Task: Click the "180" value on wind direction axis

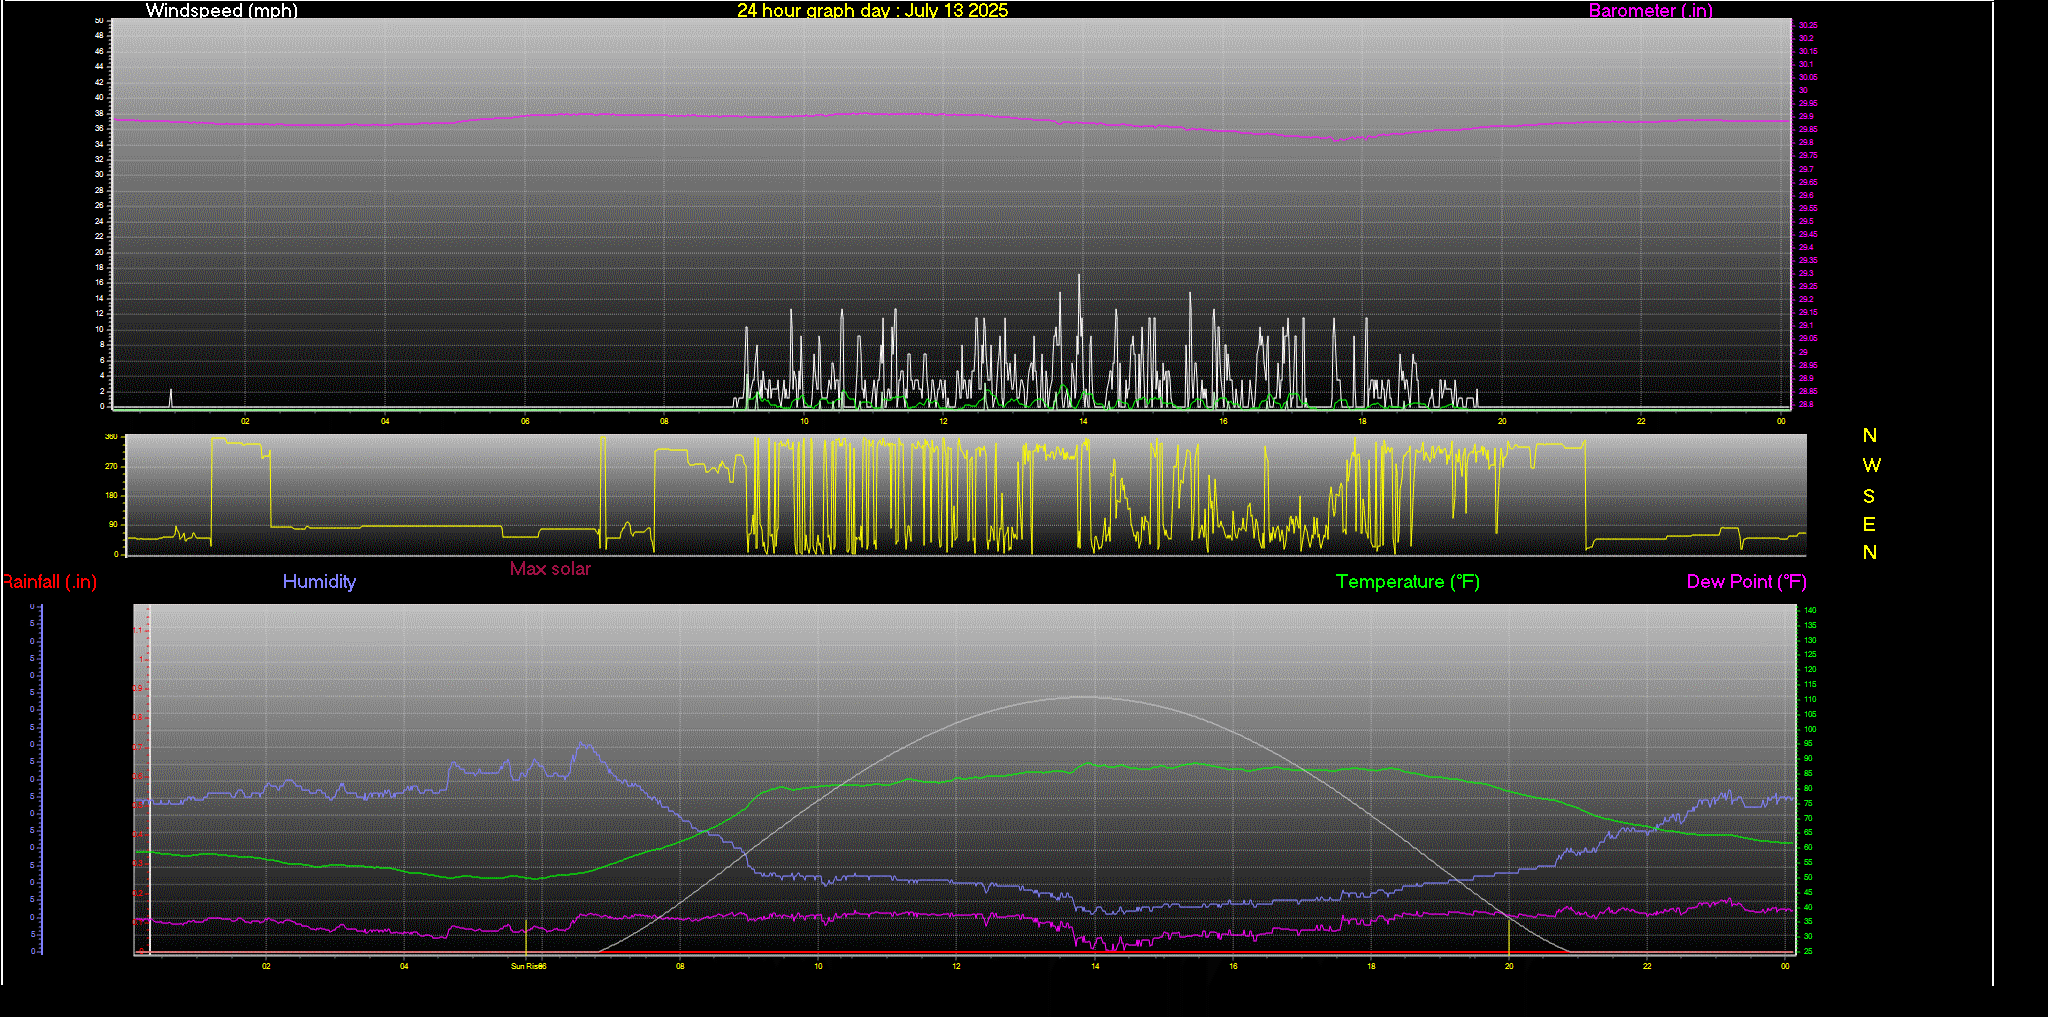Action: [112, 495]
